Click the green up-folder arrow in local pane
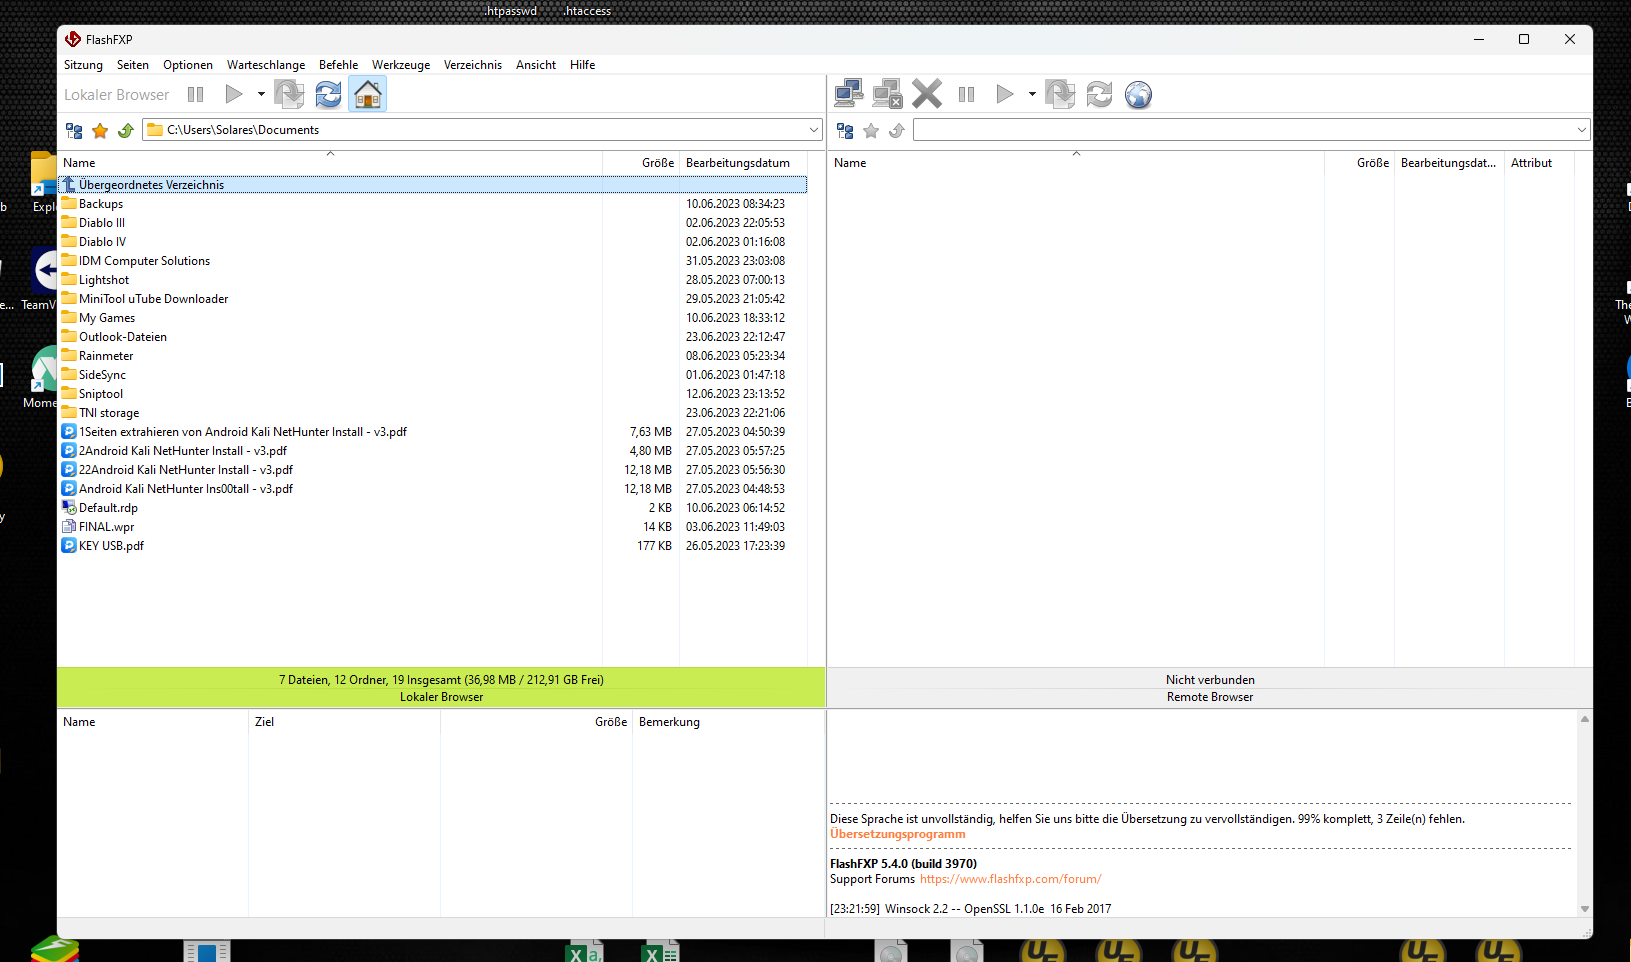 click(126, 131)
